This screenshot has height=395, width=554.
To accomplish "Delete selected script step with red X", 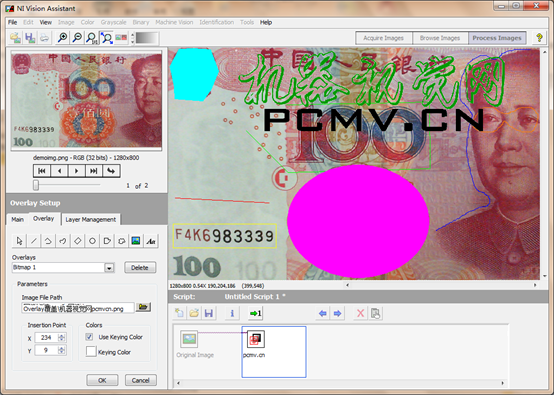I will pyautogui.click(x=360, y=313).
